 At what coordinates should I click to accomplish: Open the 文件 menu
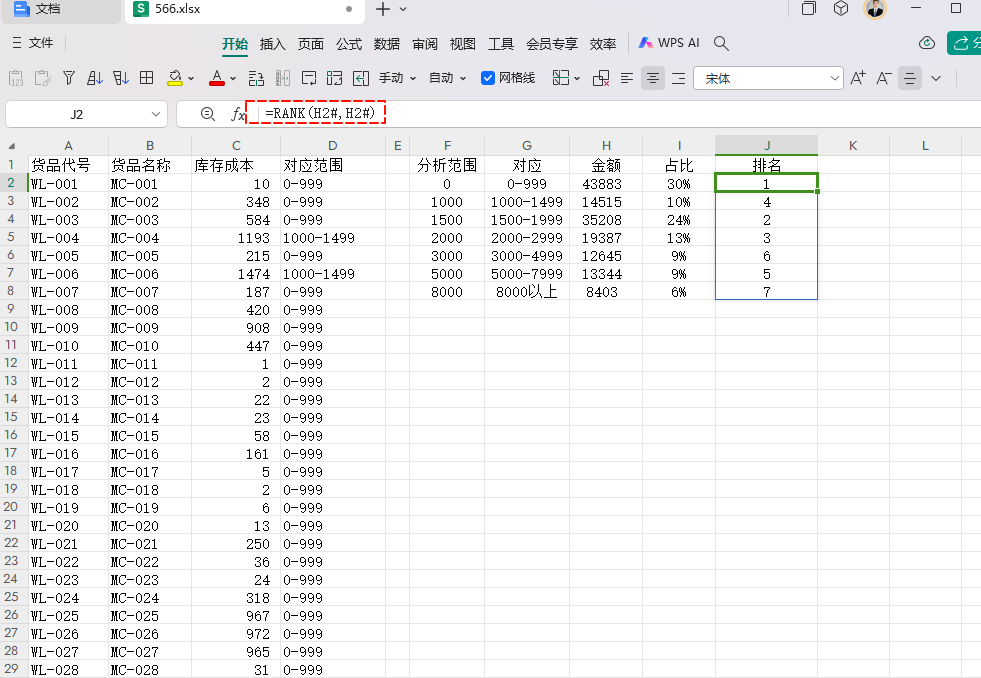33,43
